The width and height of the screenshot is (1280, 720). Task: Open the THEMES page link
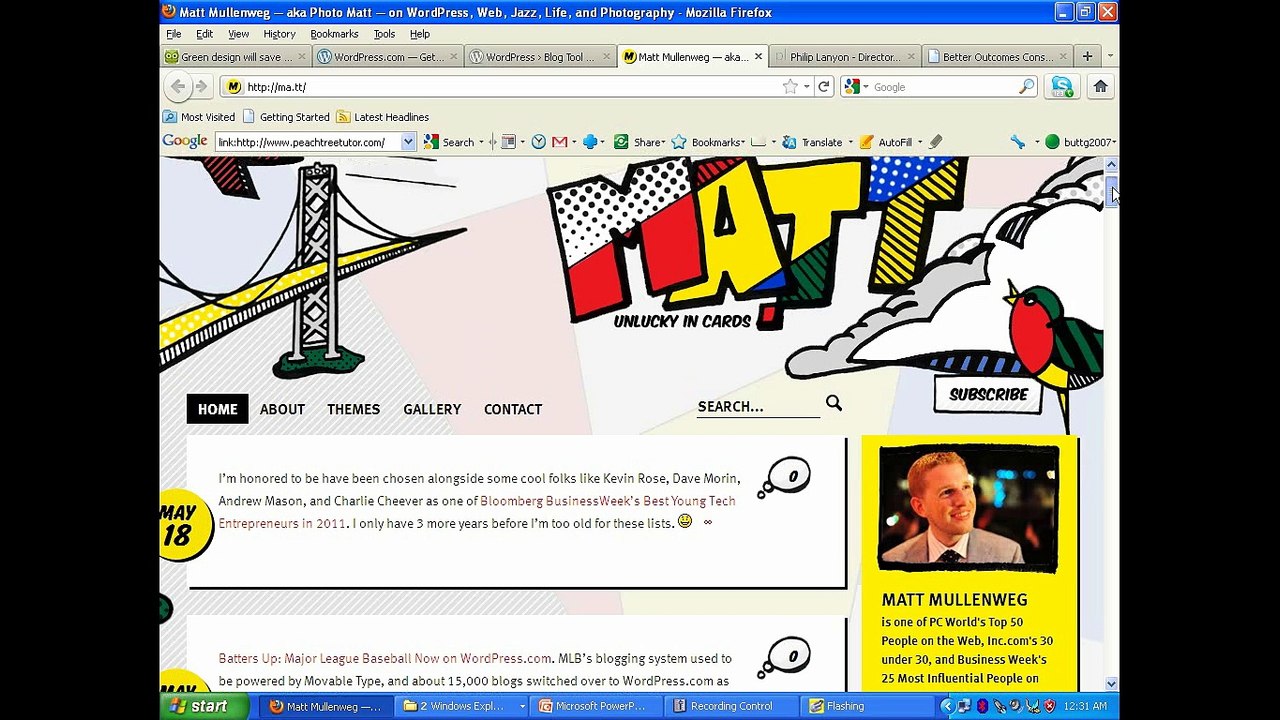353,409
